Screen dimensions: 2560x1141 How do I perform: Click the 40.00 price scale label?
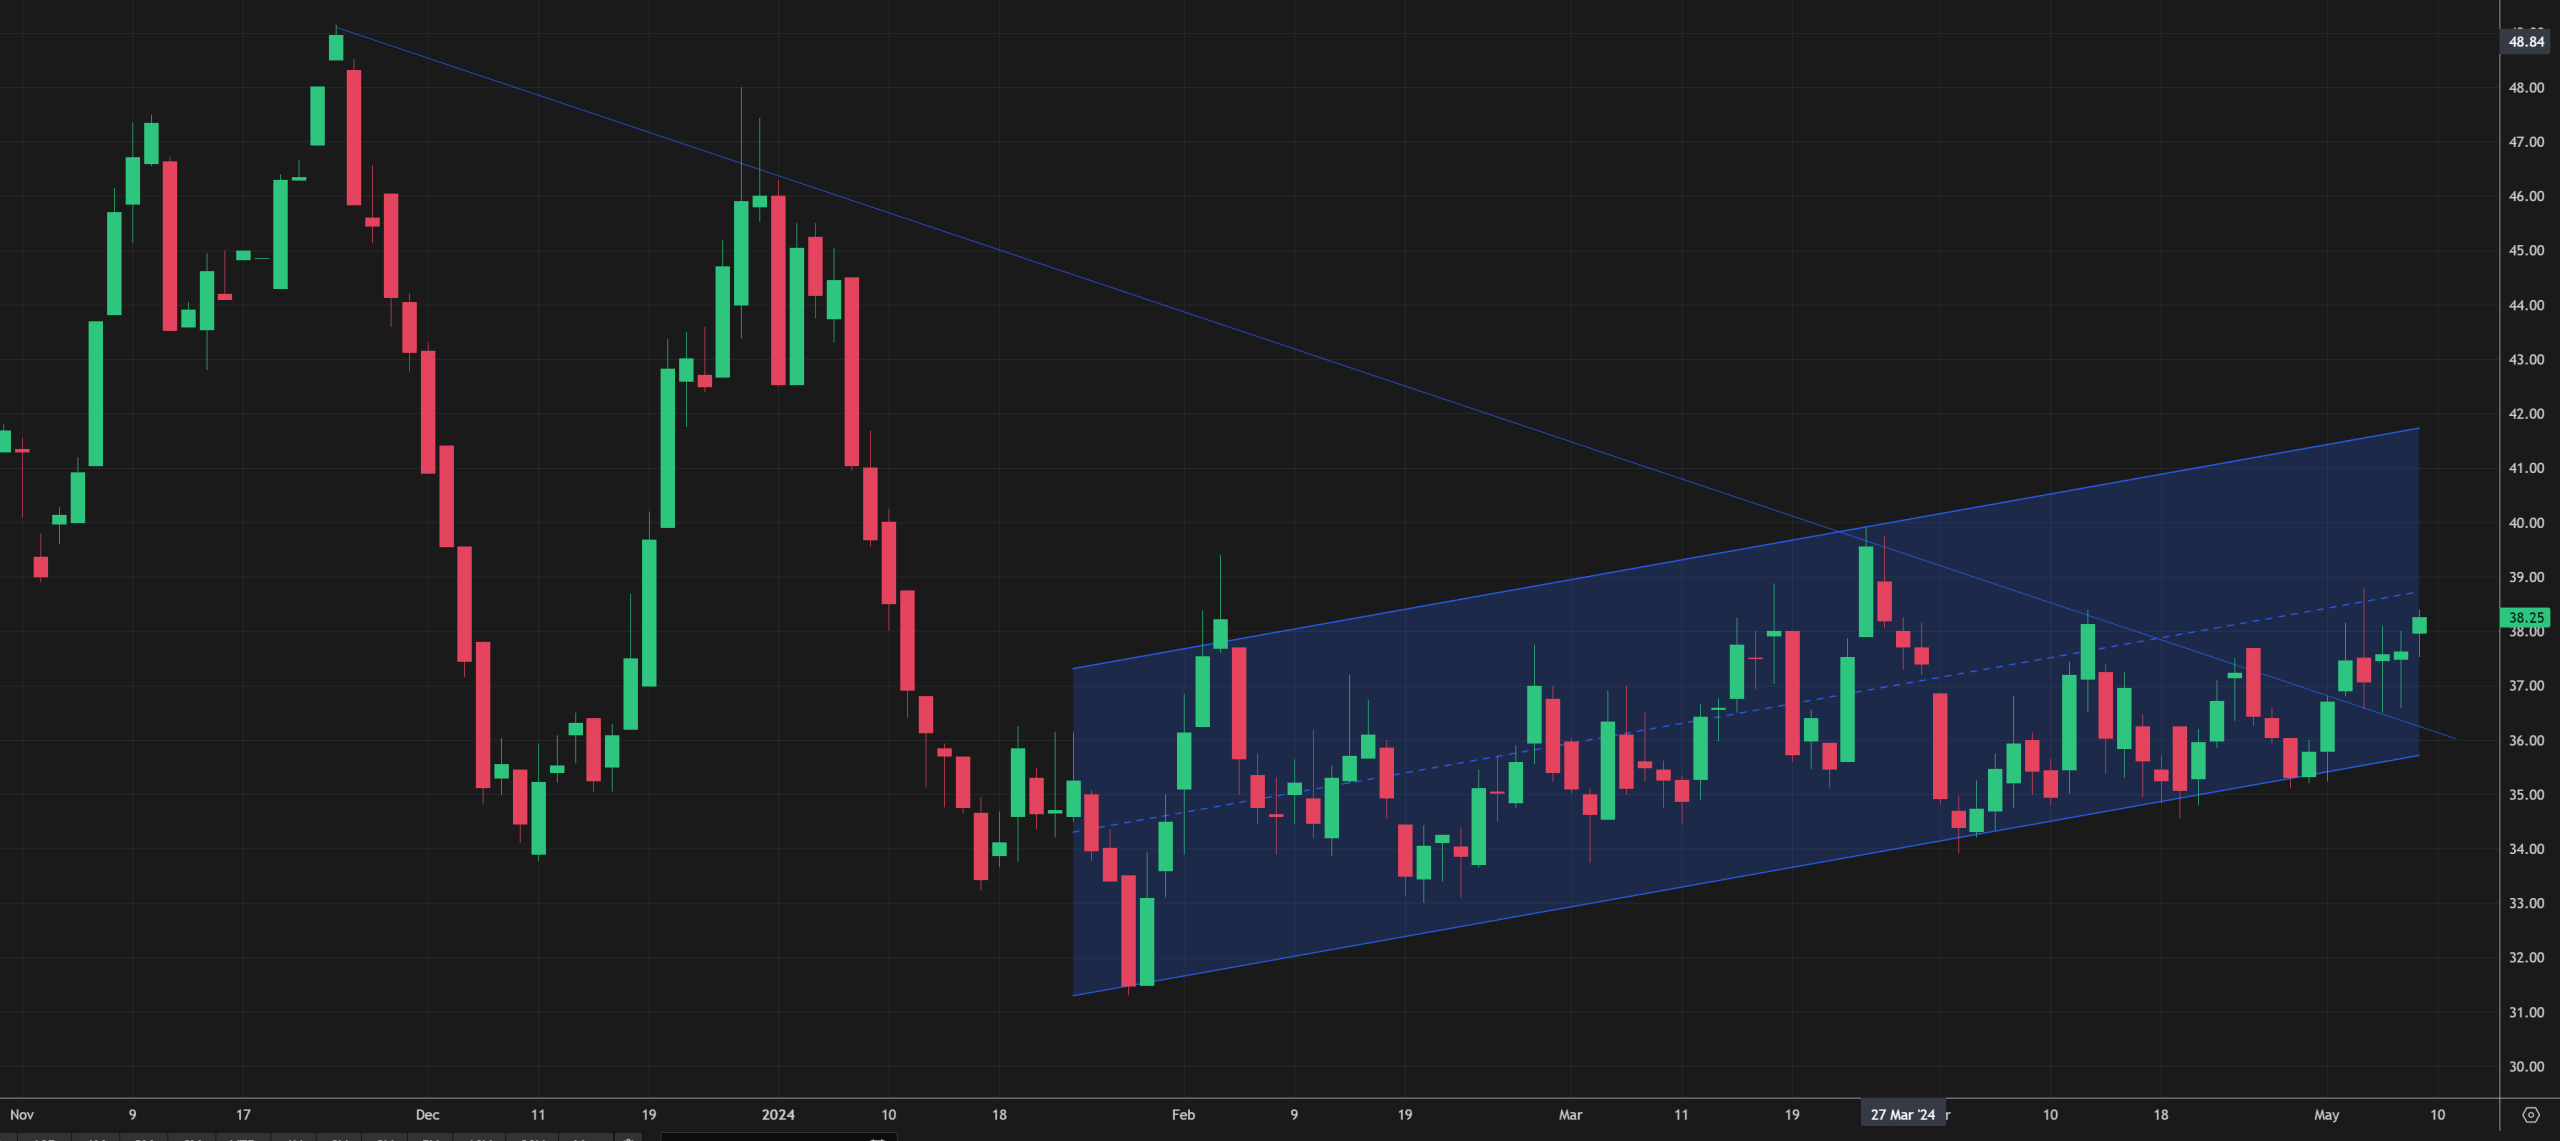coord(2526,523)
